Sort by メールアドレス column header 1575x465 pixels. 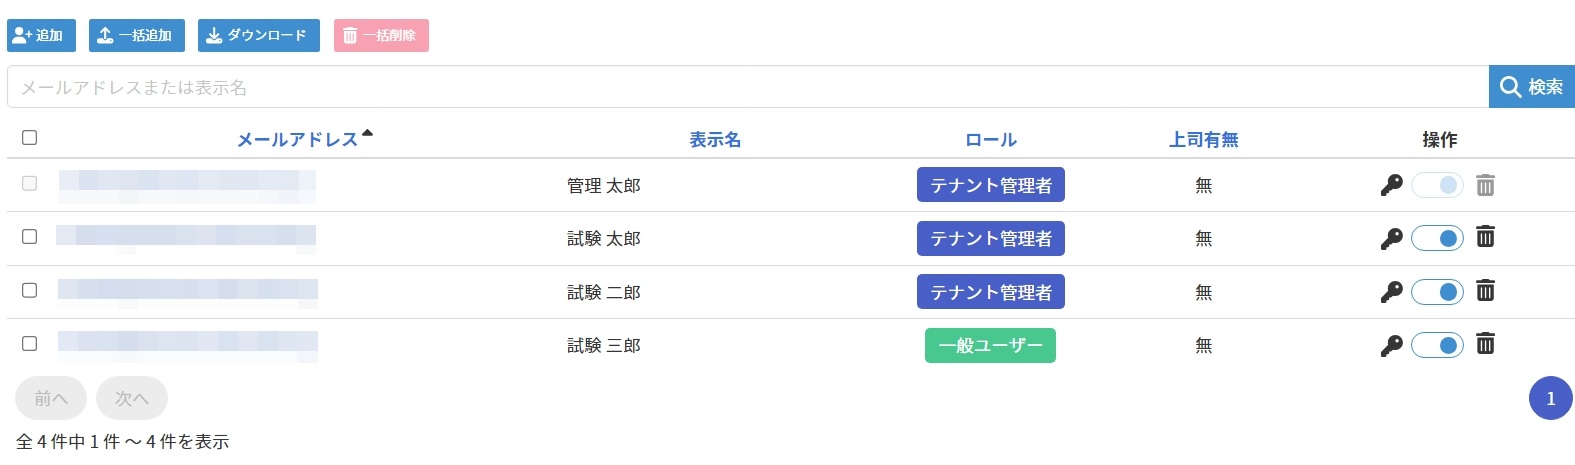coord(297,140)
